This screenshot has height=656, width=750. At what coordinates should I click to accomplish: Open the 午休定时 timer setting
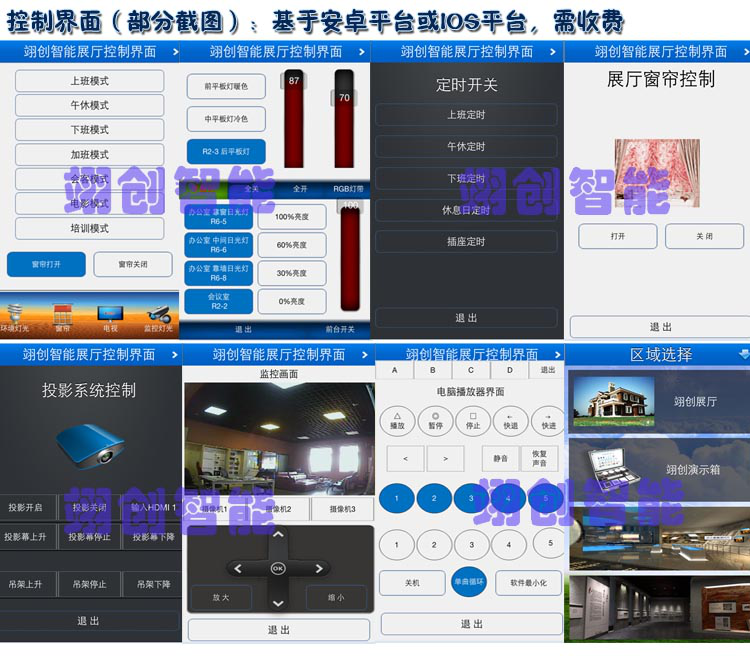tap(466, 146)
